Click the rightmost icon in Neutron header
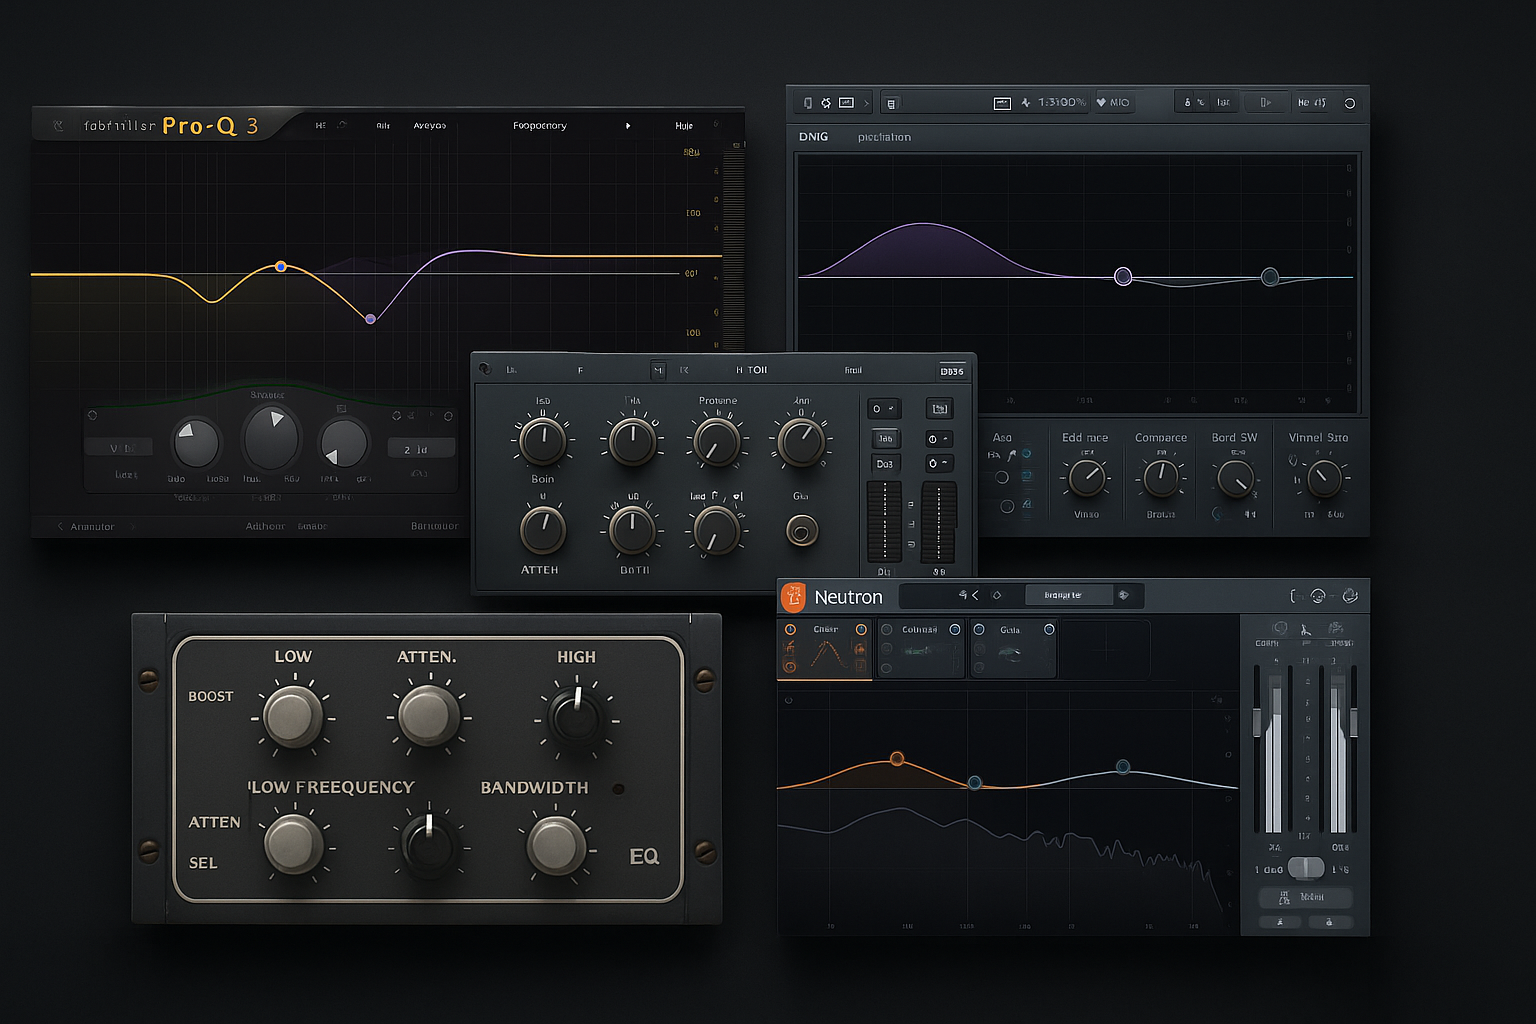The width and height of the screenshot is (1536, 1024). 1350,596
